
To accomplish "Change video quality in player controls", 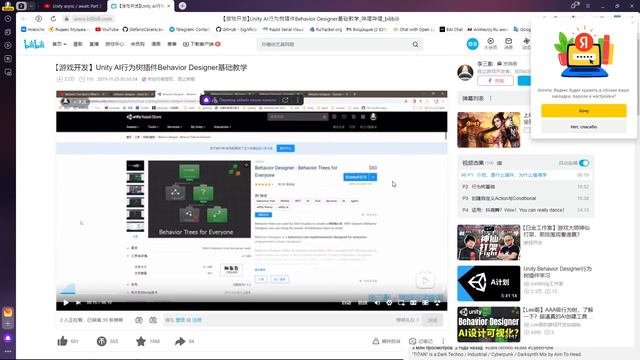I will click(x=346, y=302).
